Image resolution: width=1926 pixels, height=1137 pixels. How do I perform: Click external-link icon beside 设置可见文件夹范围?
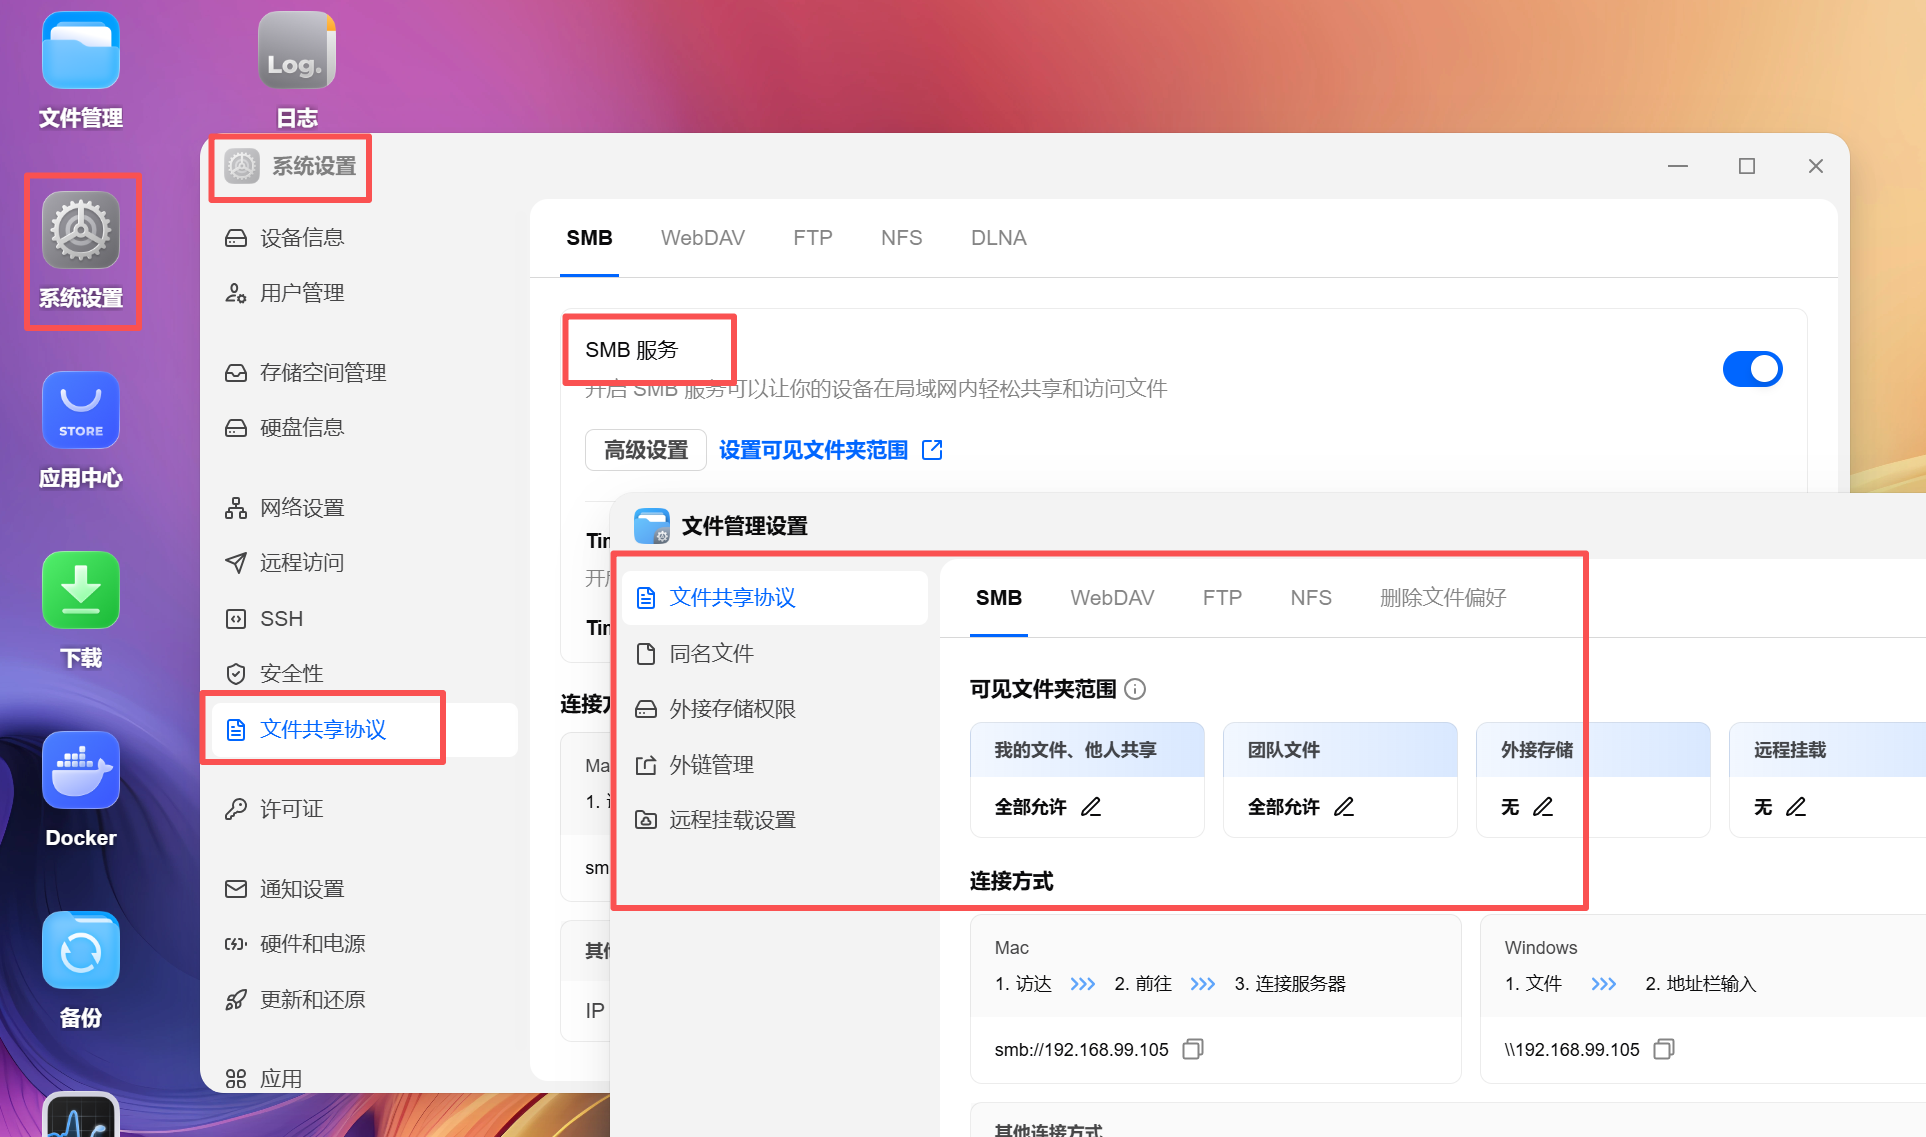(x=932, y=450)
